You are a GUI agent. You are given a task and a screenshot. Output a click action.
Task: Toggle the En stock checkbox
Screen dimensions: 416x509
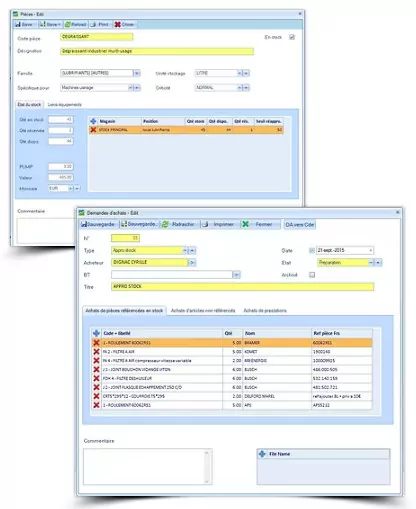pos(292,37)
